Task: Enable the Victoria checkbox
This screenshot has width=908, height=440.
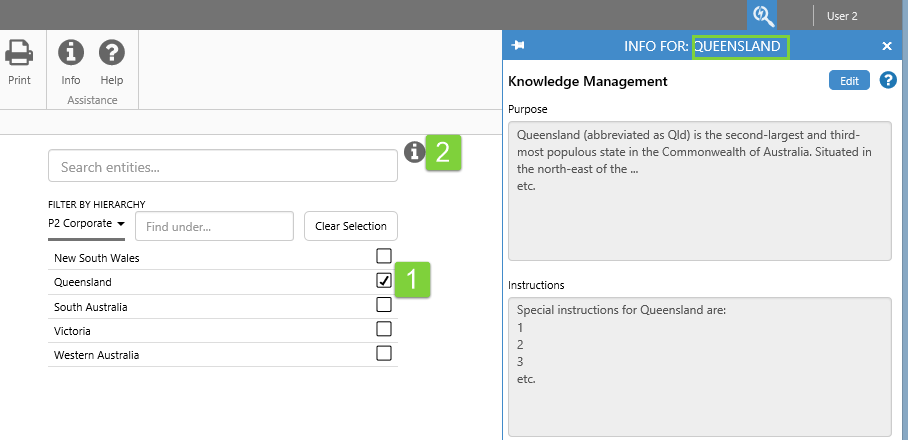Action: tap(383, 329)
